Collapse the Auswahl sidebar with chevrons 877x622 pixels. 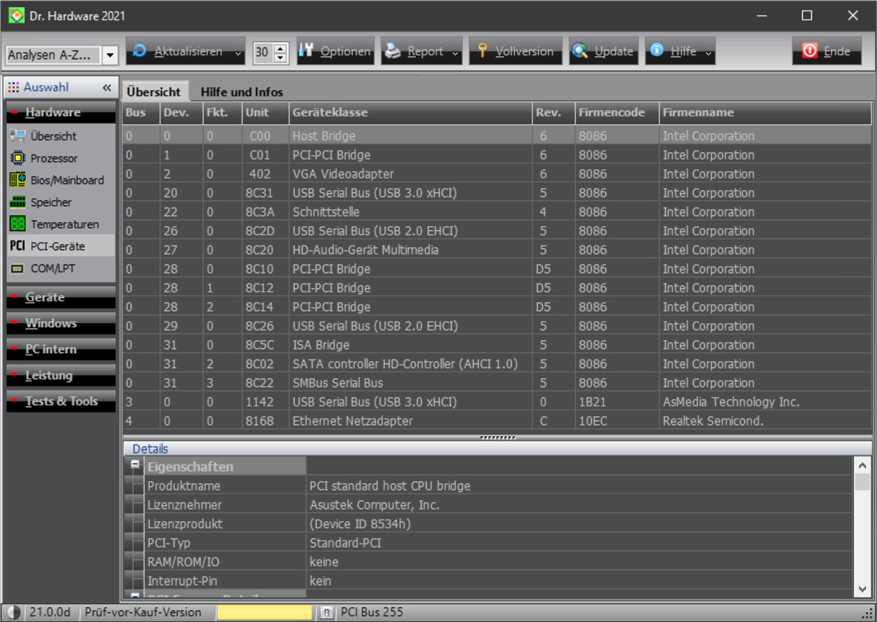point(107,88)
